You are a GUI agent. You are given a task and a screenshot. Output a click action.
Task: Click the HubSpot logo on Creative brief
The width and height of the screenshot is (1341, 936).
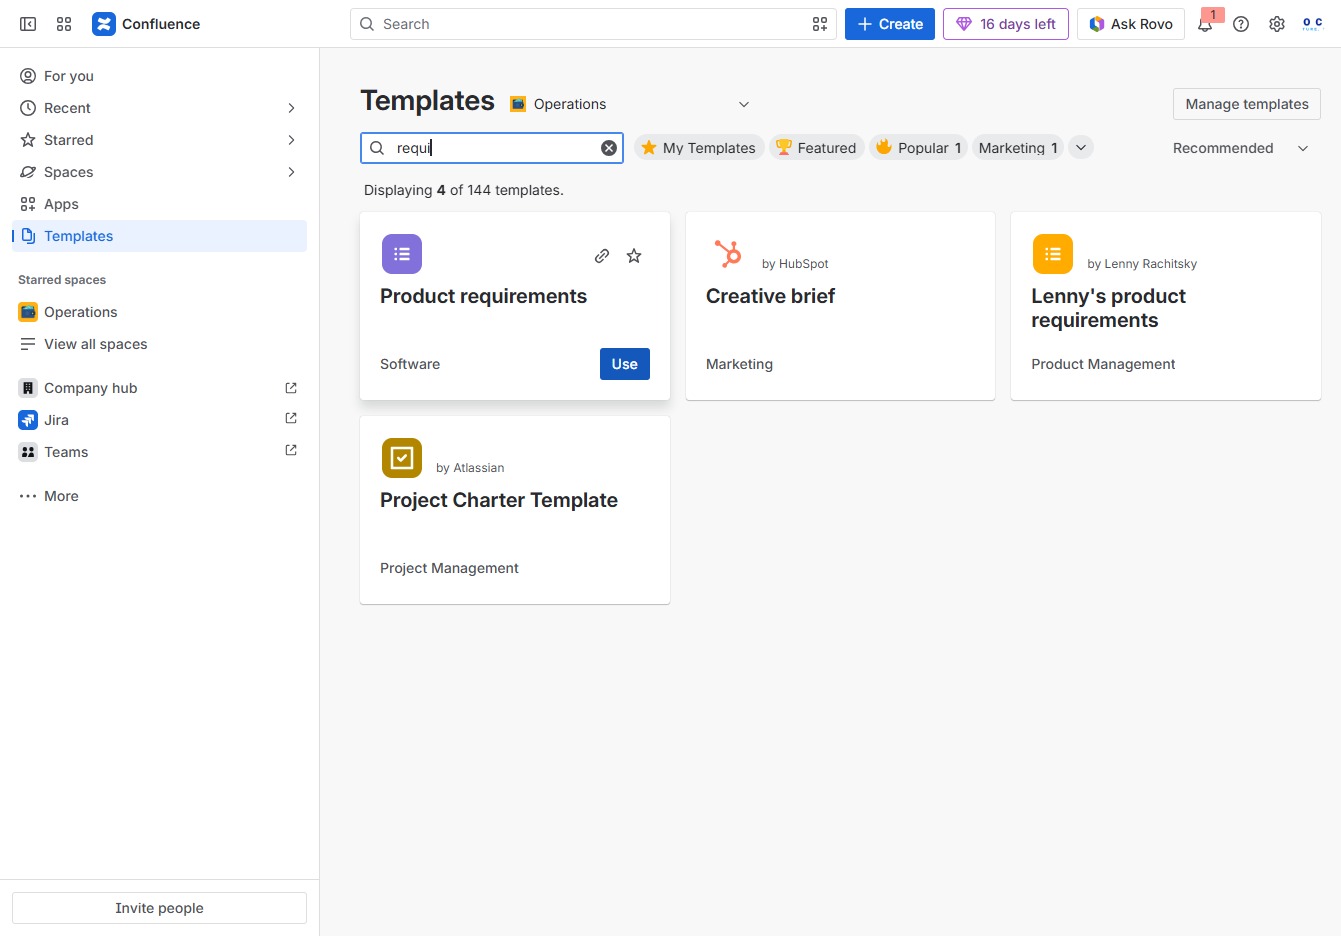pyautogui.click(x=728, y=254)
